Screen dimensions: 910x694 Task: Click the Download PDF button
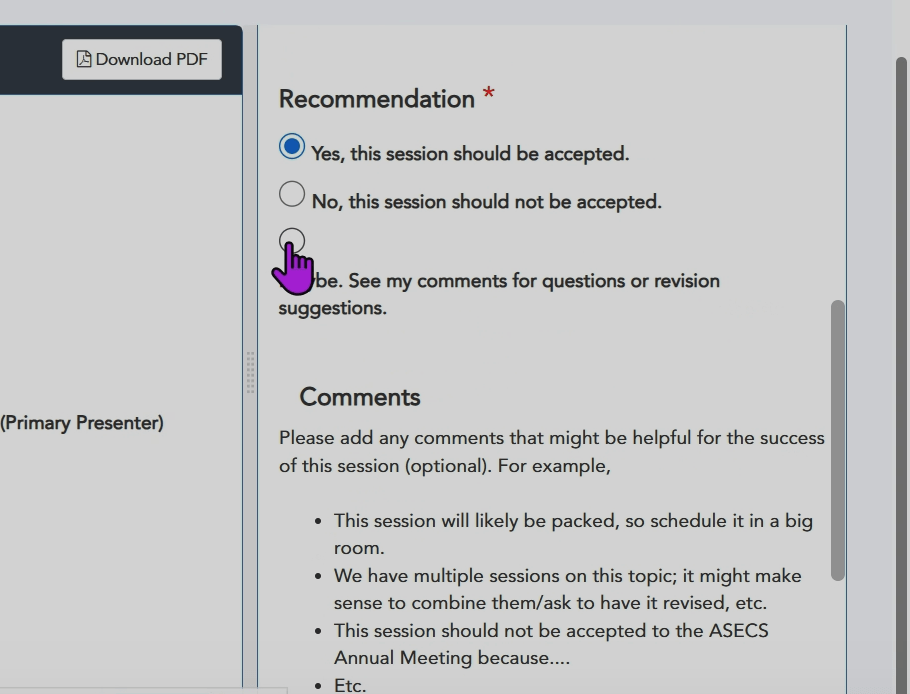pos(142,59)
